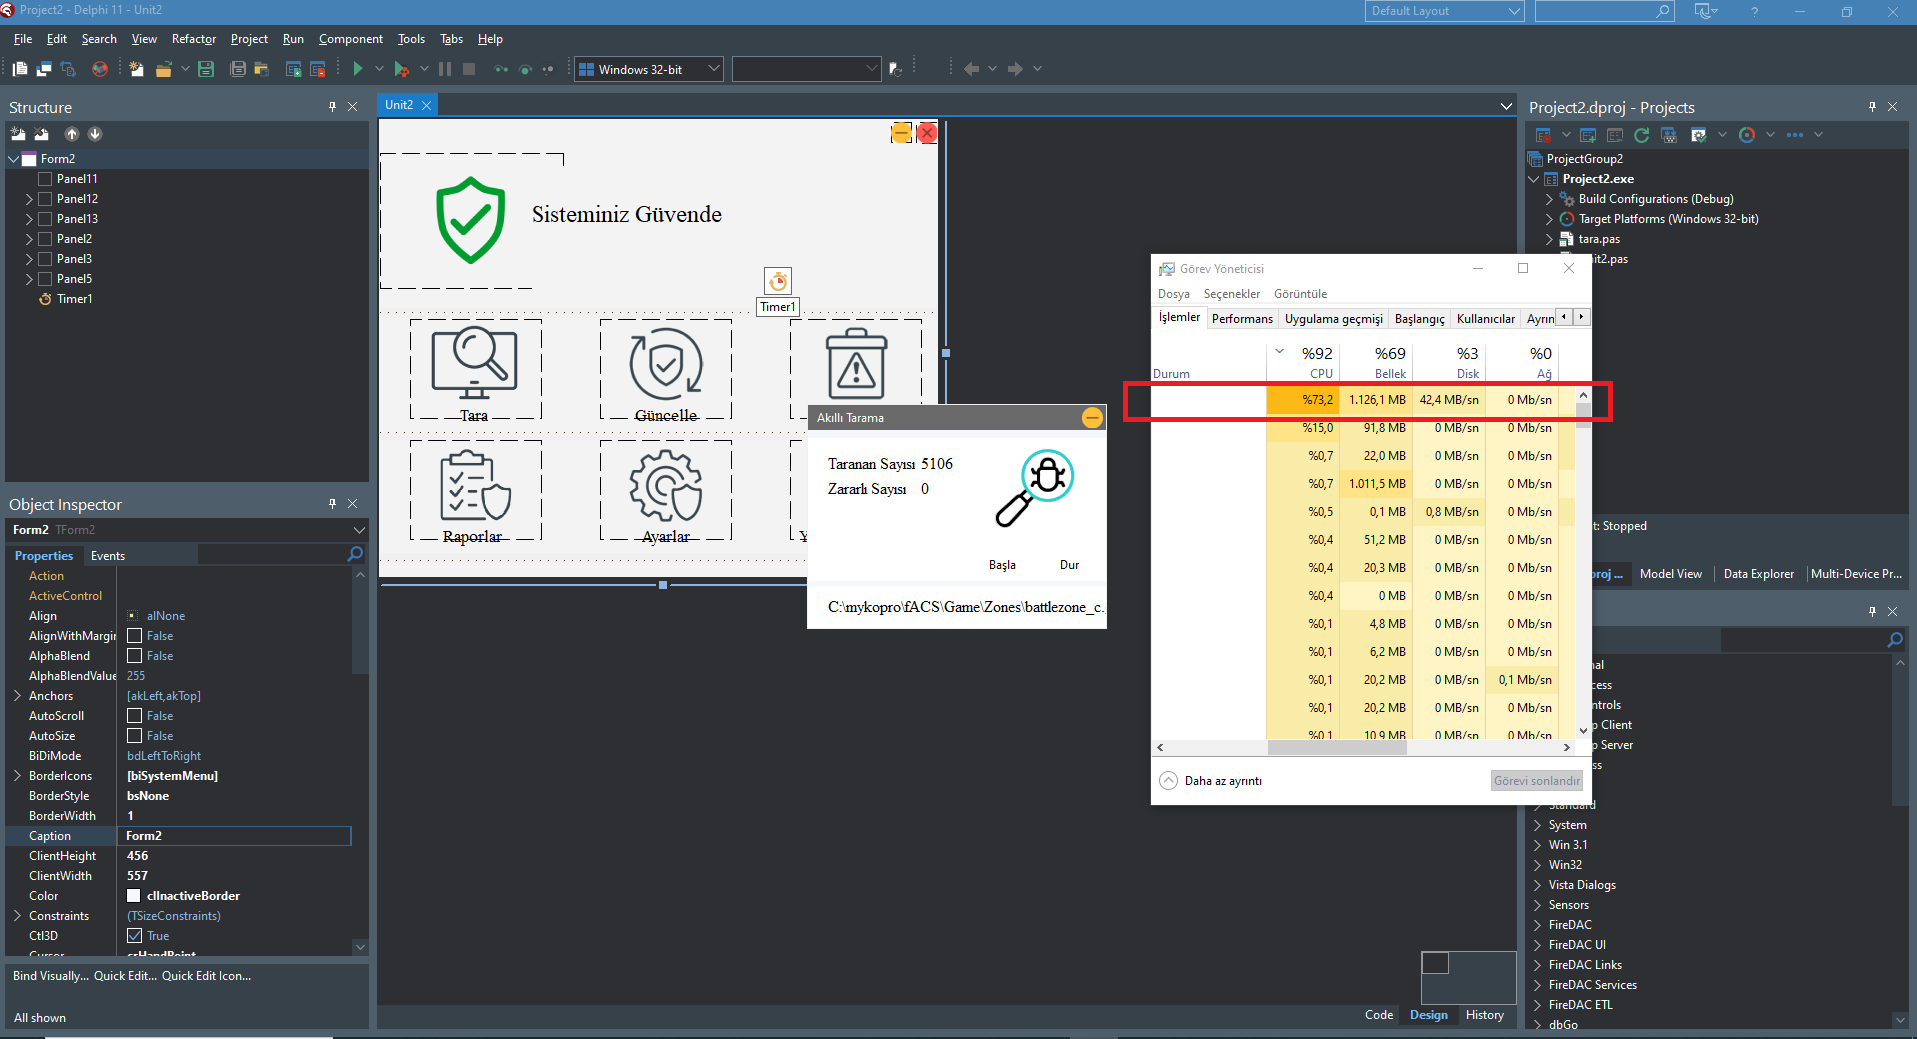
Task: Click the Güncelle update shield icon
Action: tap(665, 363)
